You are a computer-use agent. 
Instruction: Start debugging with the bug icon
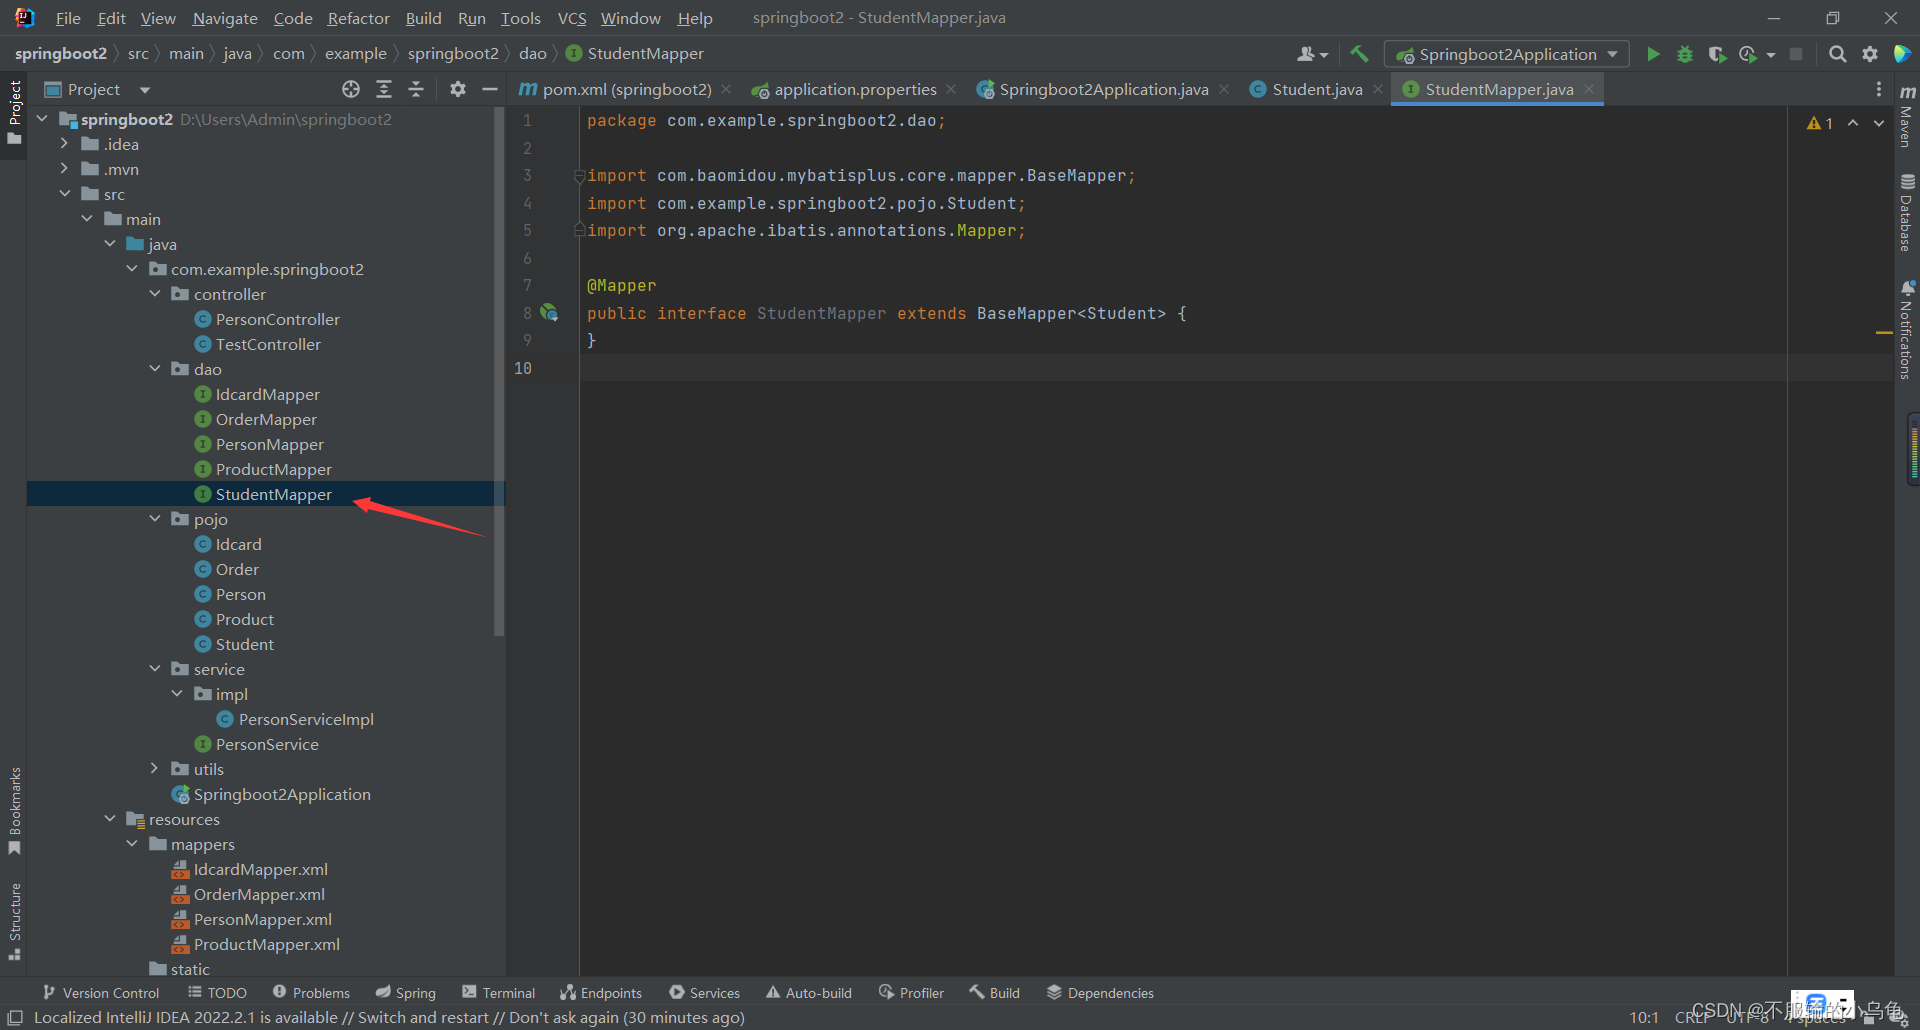pyautogui.click(x=1685, y=54)
